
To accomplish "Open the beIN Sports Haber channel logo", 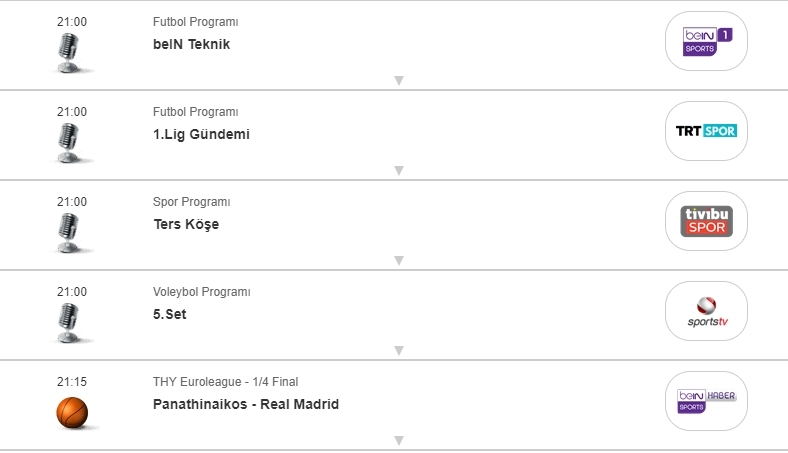I will [x=707, y=401].
